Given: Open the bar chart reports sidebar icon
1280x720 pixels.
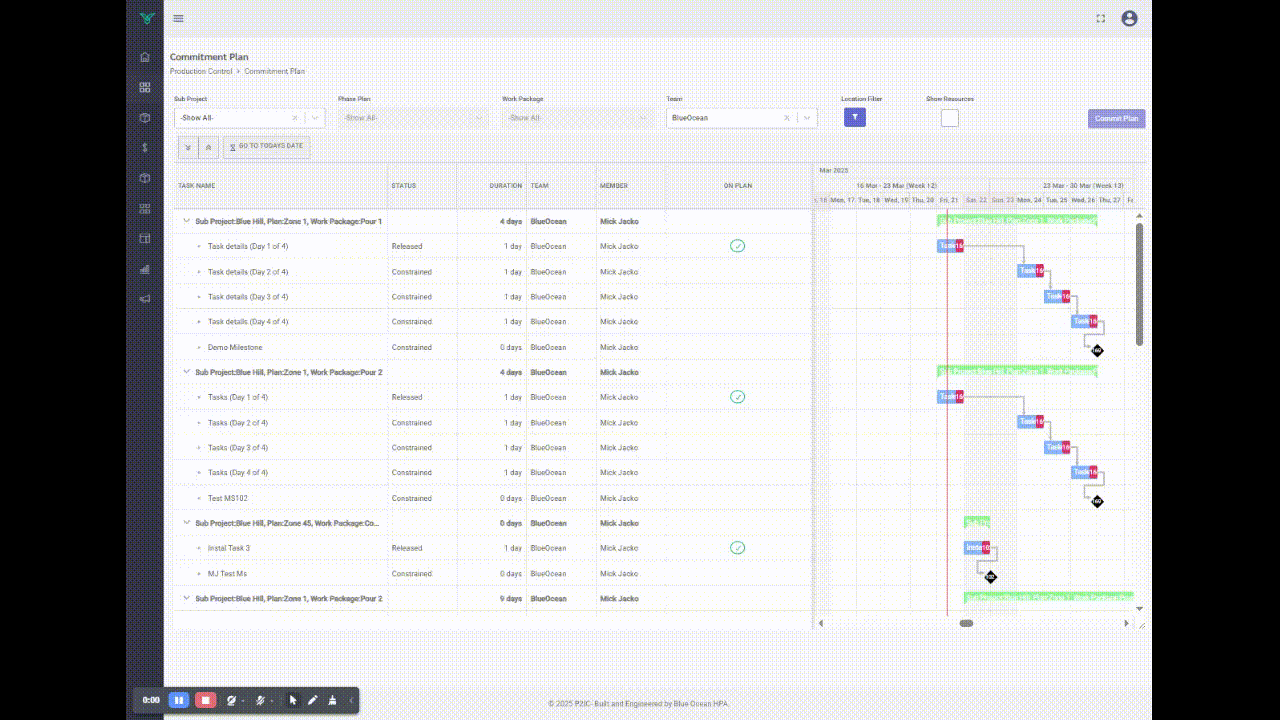Looking at the screenshot, I should click(145, 269).
